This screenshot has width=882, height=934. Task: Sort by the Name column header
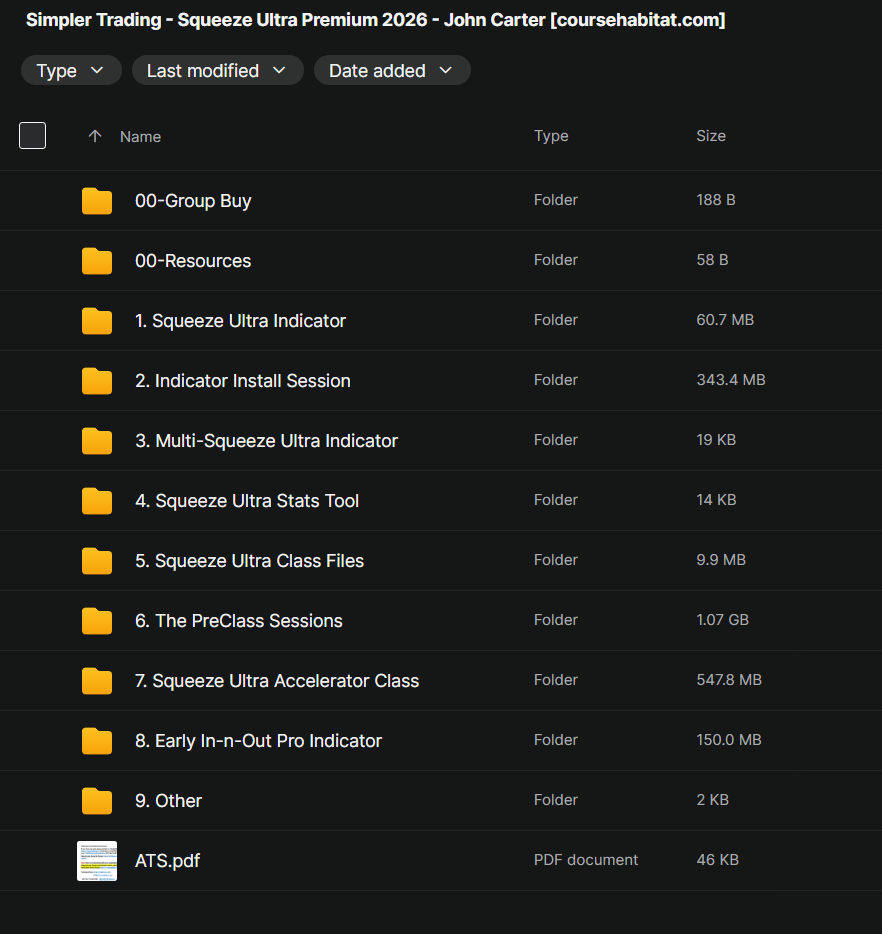tap(141, 137)
